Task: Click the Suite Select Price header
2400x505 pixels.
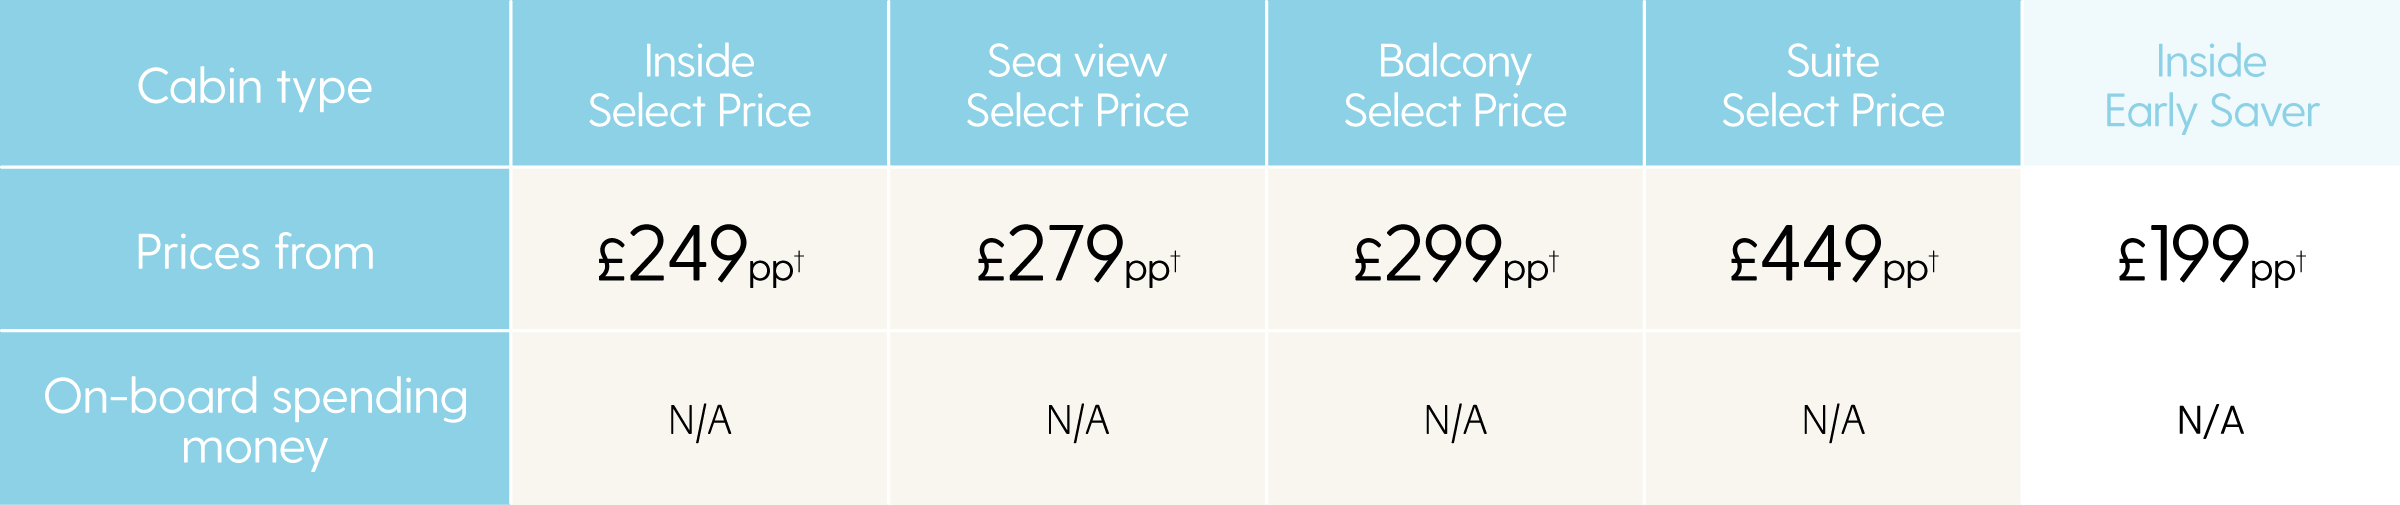Action: [x=1833, y=83]
